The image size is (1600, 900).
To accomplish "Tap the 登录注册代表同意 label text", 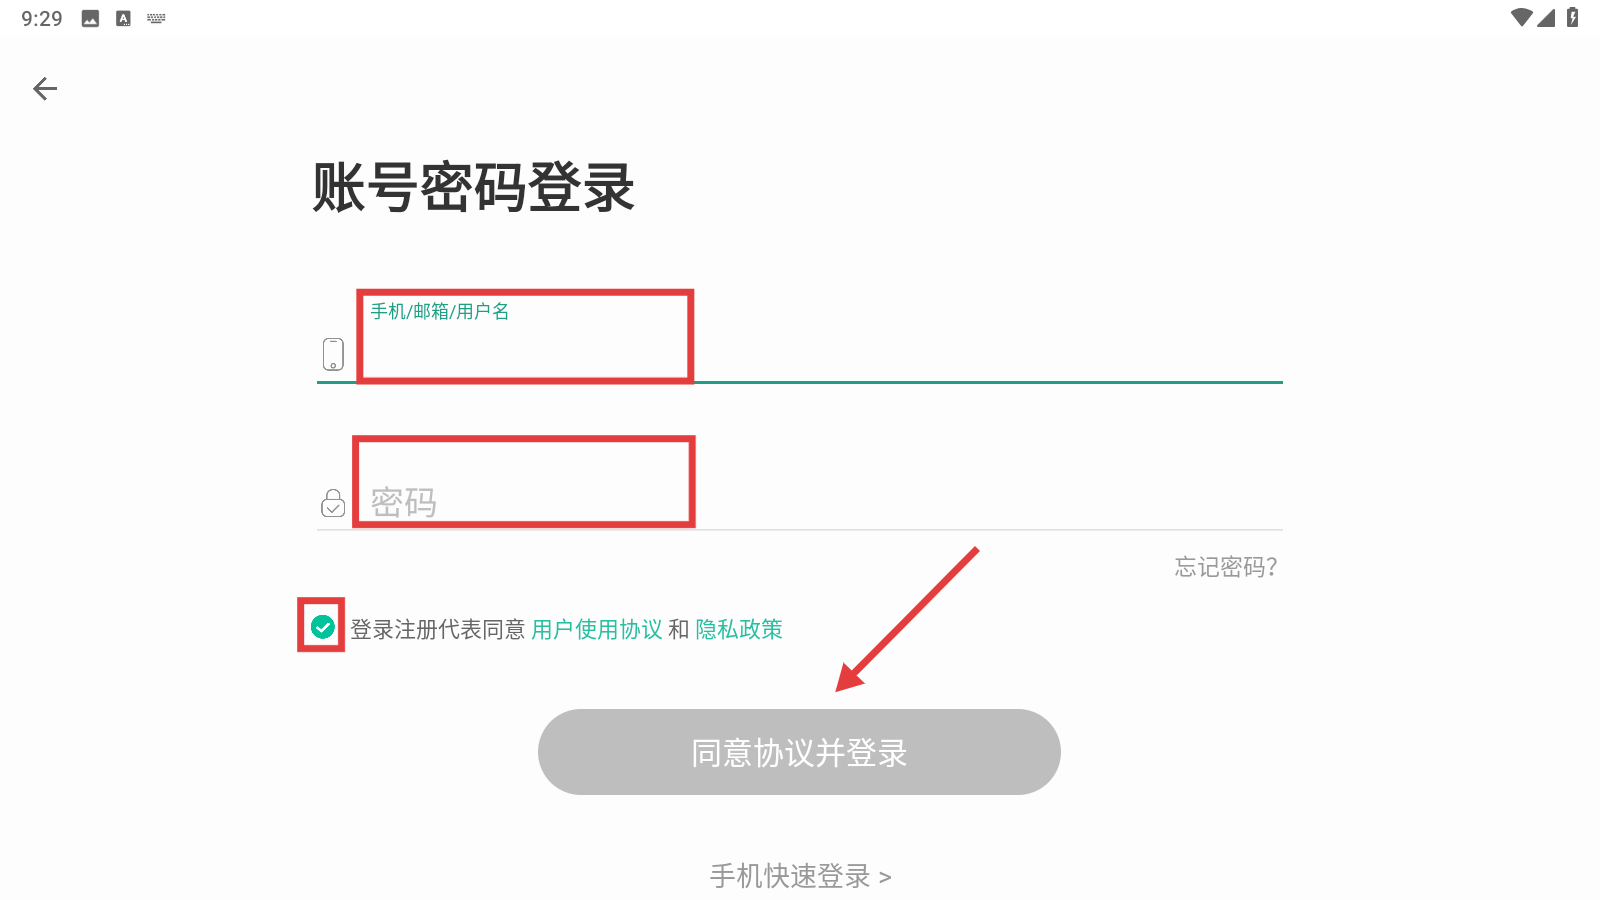I will pos(437,629).
